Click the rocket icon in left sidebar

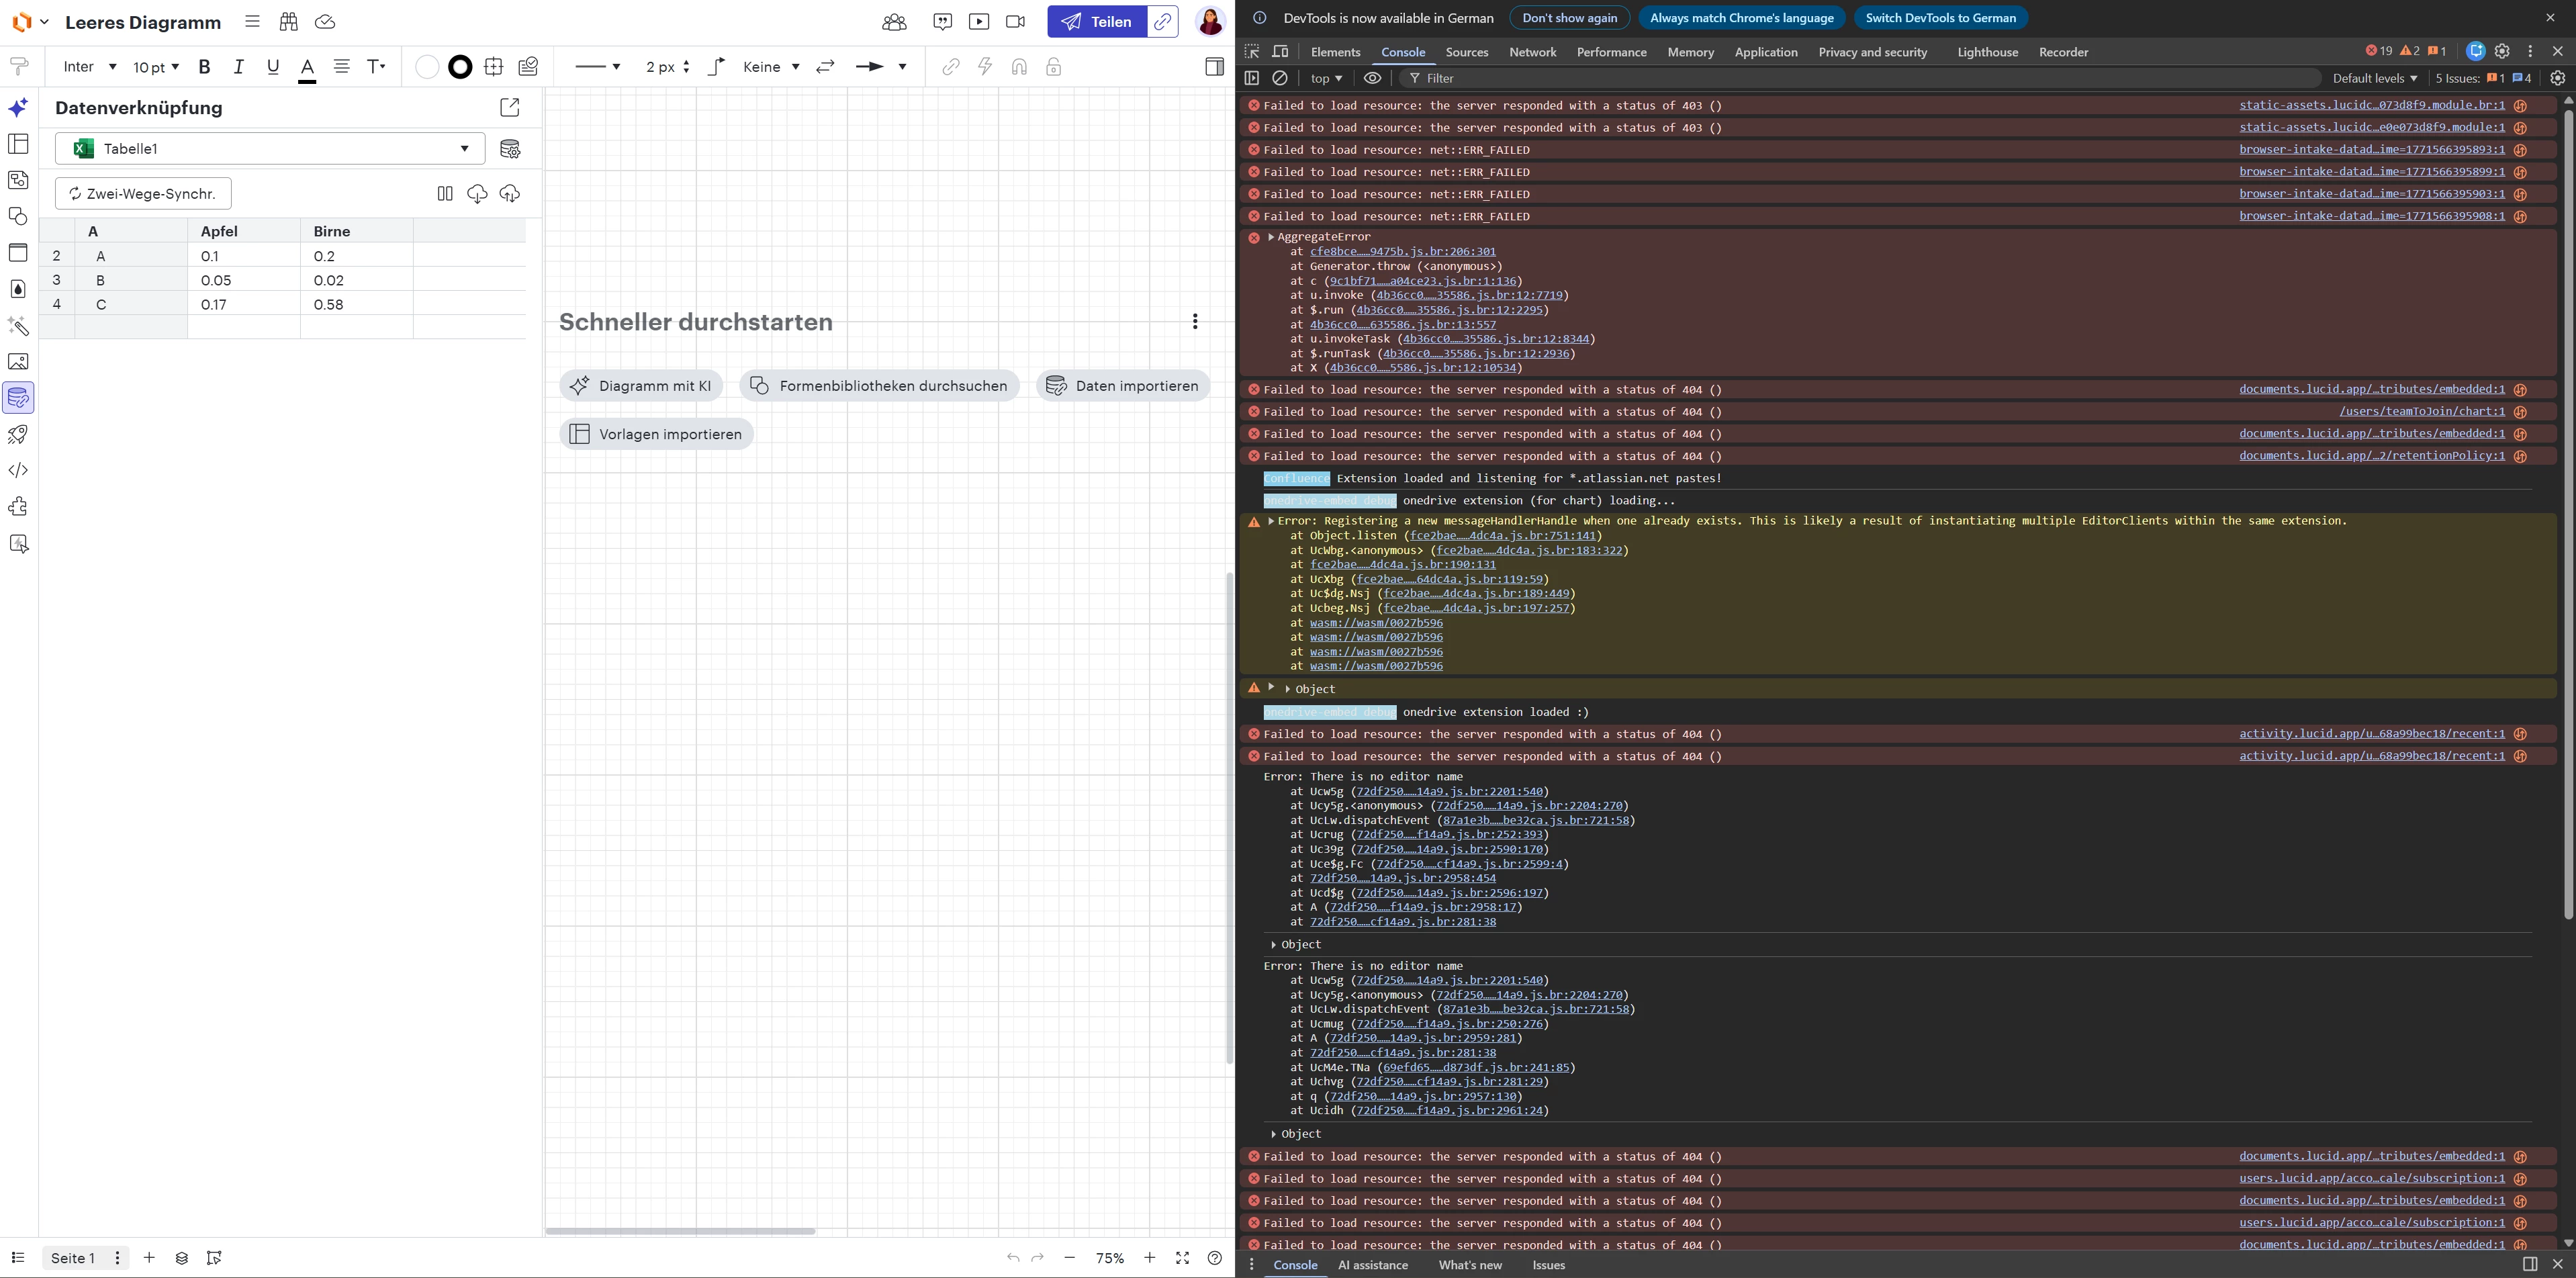click(x=19, y=434)
